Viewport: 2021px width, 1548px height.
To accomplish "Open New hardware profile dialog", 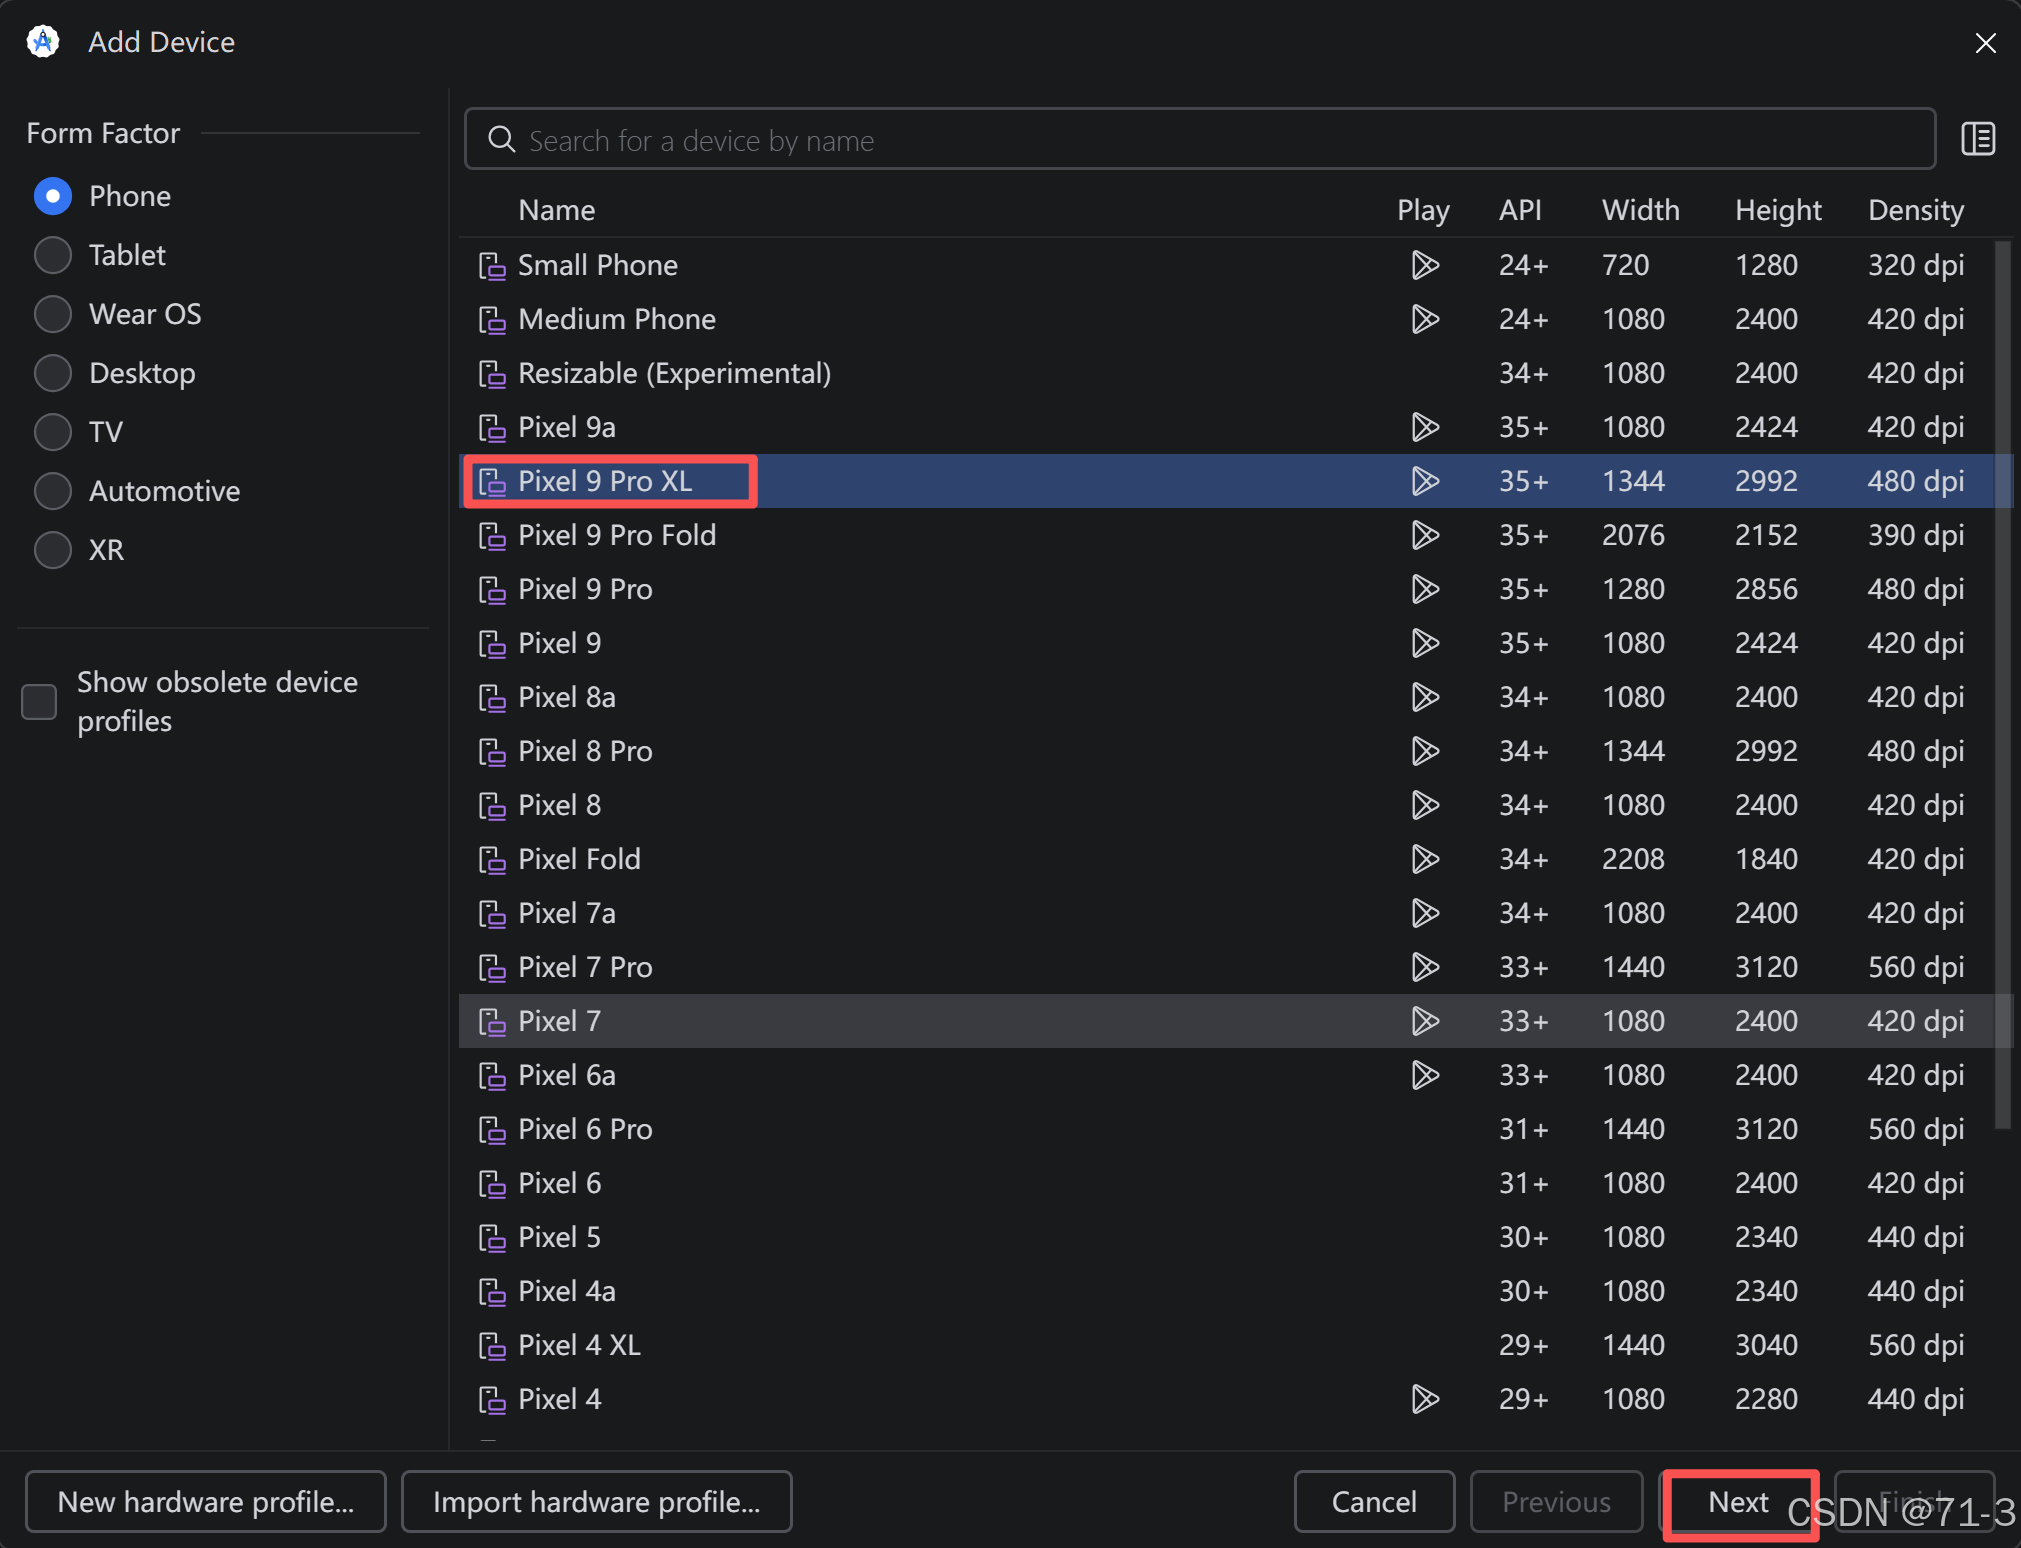I will (206, 1502).
